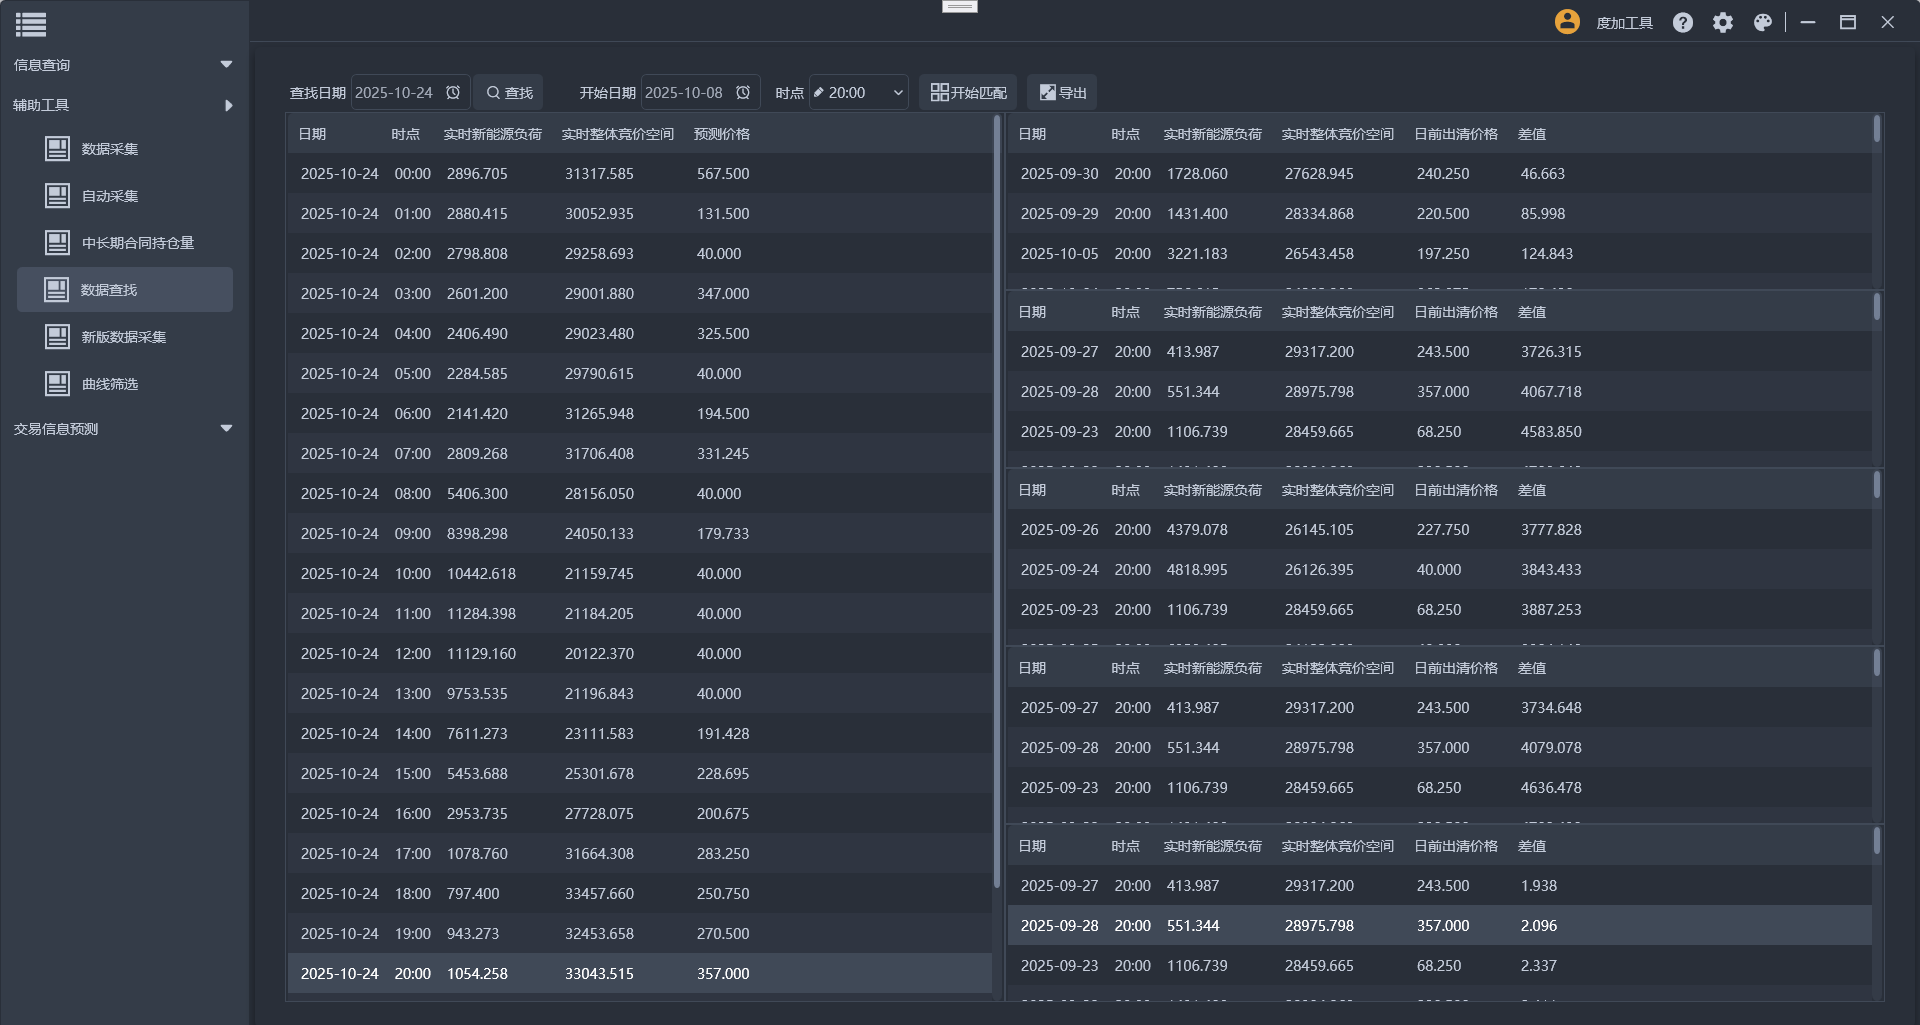
Task: Open the help question mark icon
Action: pos(1683,23)
